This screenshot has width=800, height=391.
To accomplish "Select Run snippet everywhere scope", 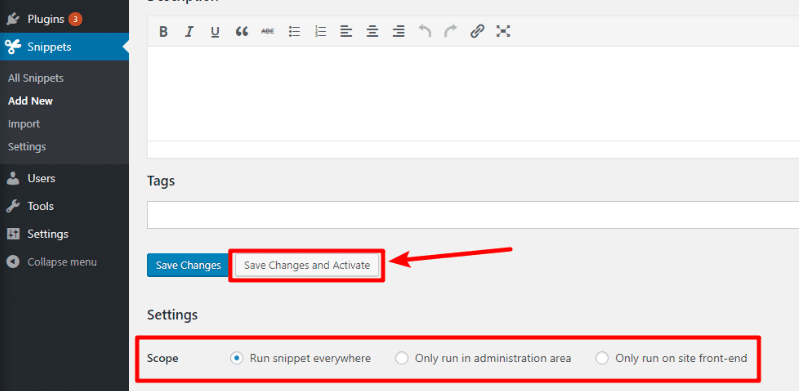I will pos(236,358).
